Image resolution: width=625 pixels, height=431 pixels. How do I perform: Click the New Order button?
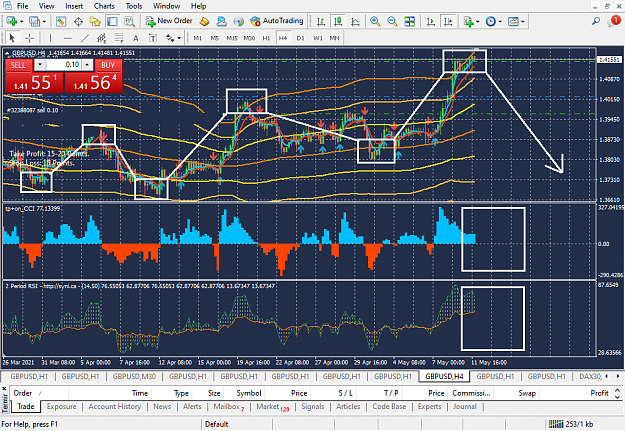(169, 21)
